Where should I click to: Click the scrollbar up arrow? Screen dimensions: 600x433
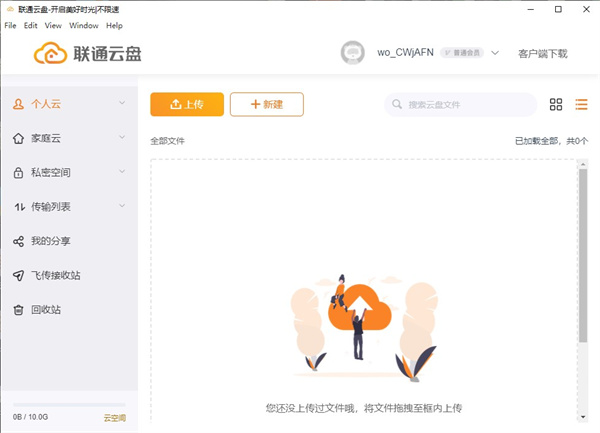pyautogui.click(x=583, y=164)
